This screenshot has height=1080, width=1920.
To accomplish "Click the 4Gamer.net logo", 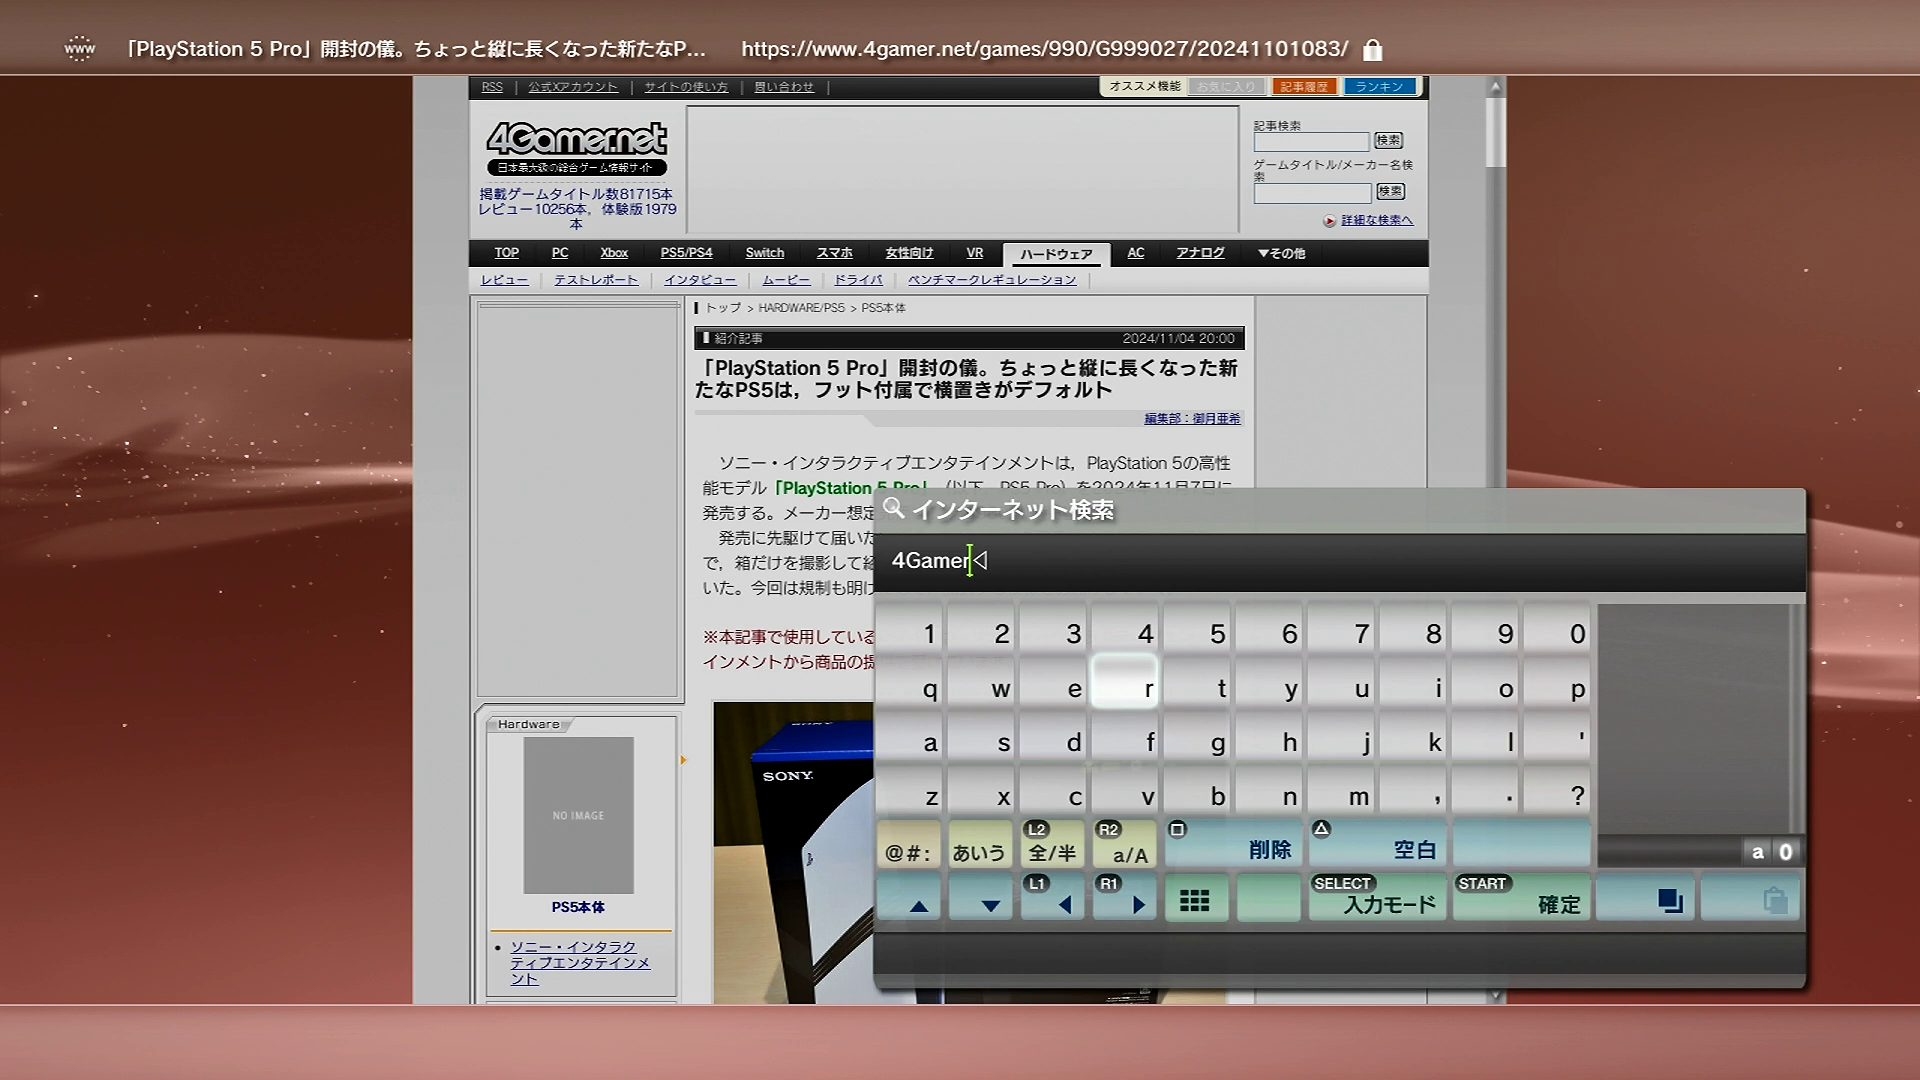I will [577, 148].
